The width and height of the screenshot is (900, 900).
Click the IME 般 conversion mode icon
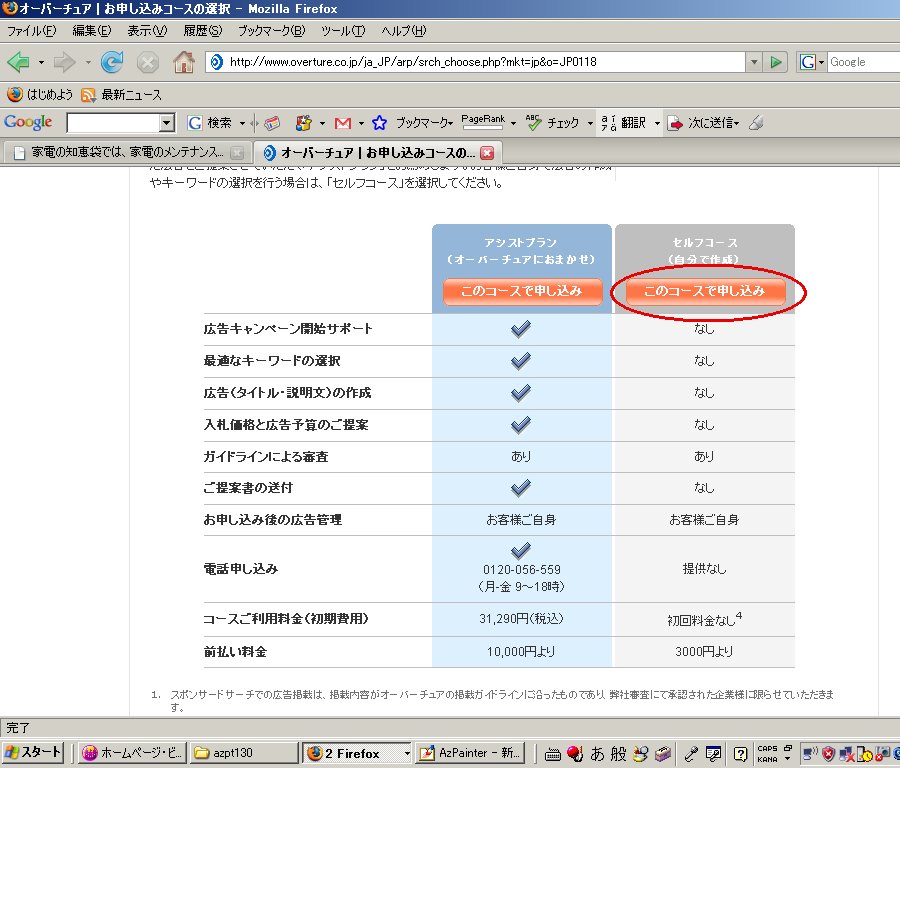pyautogui.click(x=618, y=754)
